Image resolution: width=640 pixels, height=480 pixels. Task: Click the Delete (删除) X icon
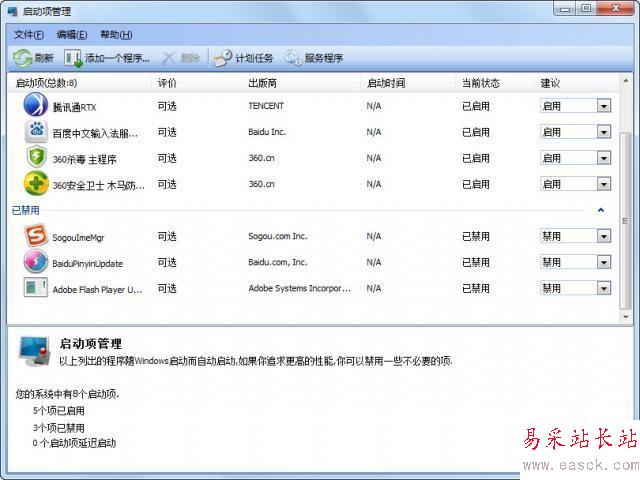[x=168, y=58]
